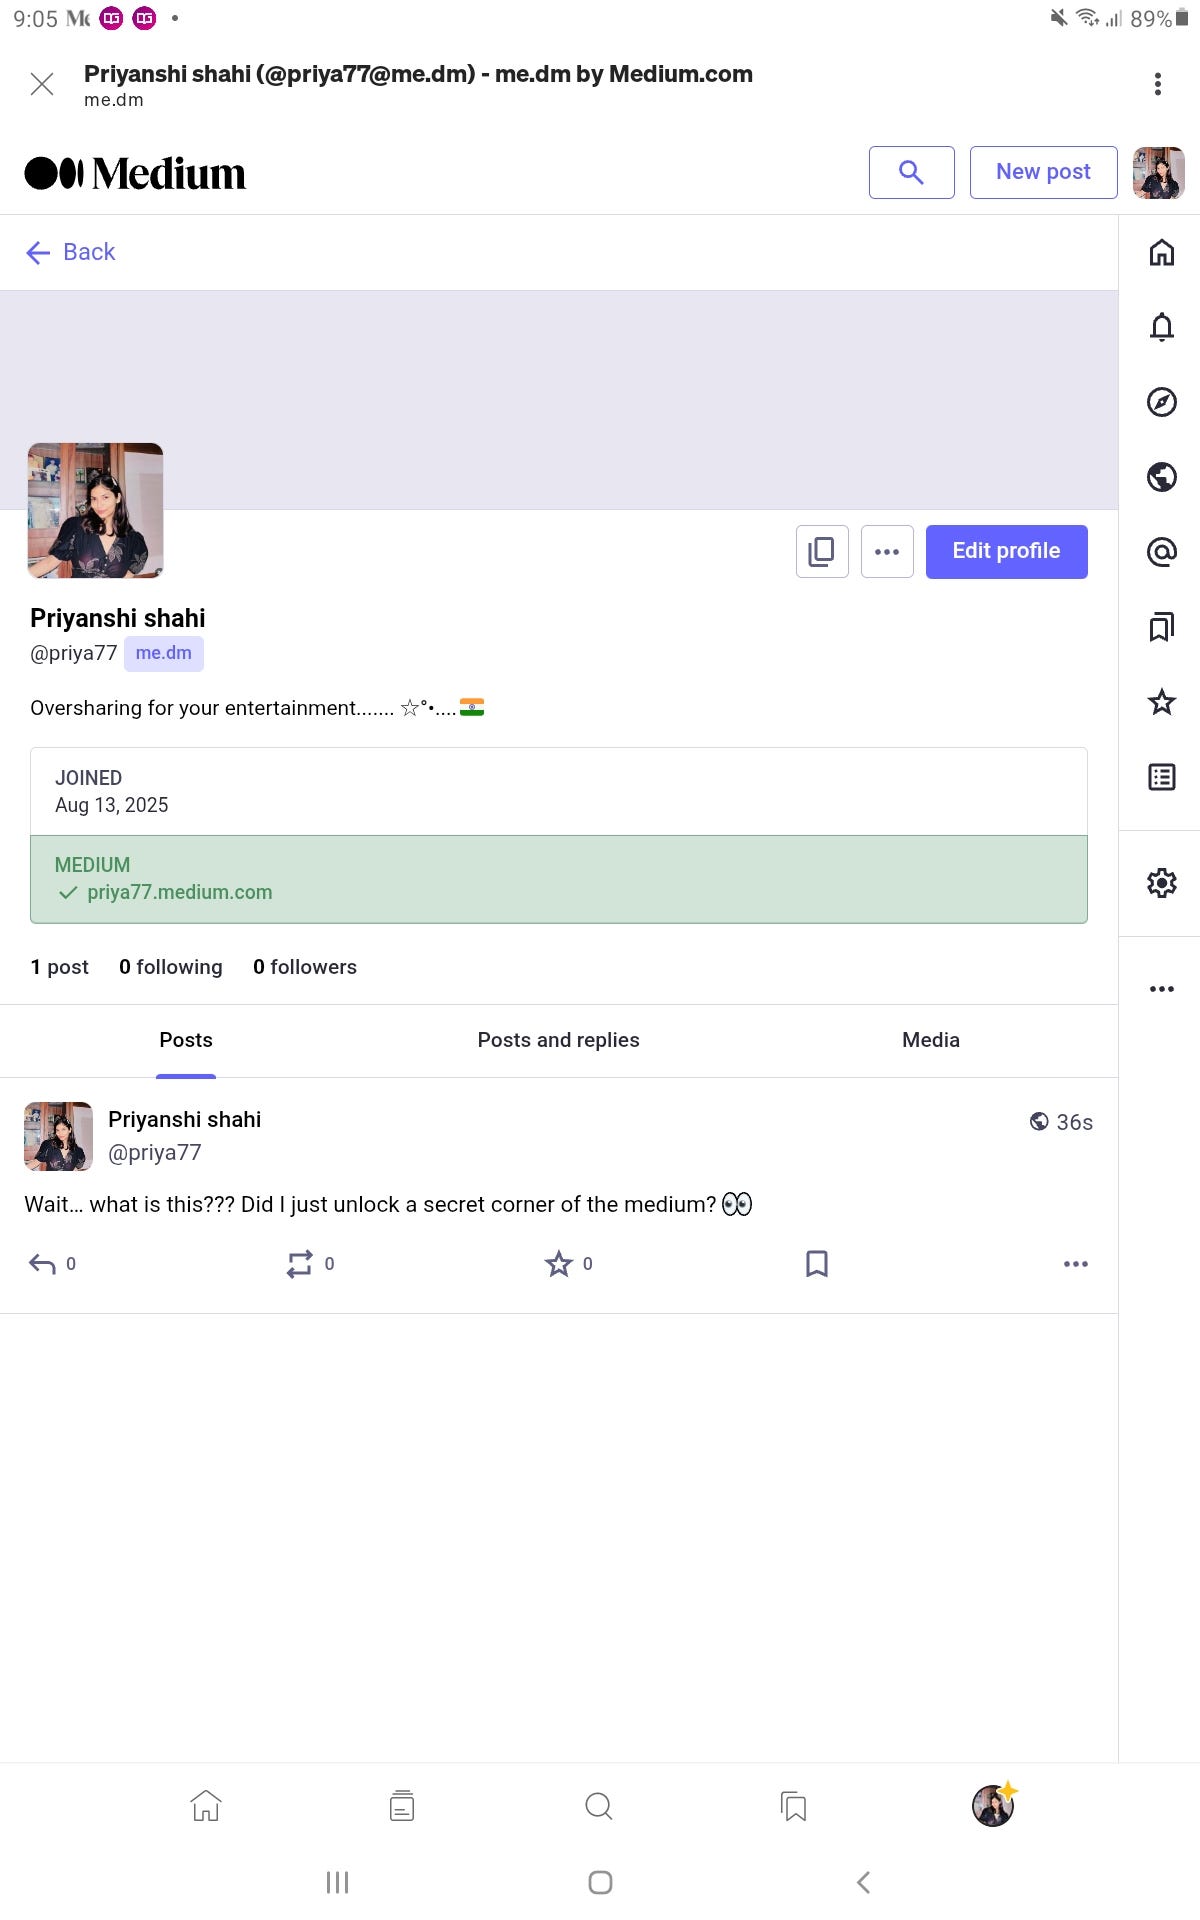This screenshot has height=1920, width=1200.
Task: Open notifications via the bell icon
Action: click(x=1160, y=327)
